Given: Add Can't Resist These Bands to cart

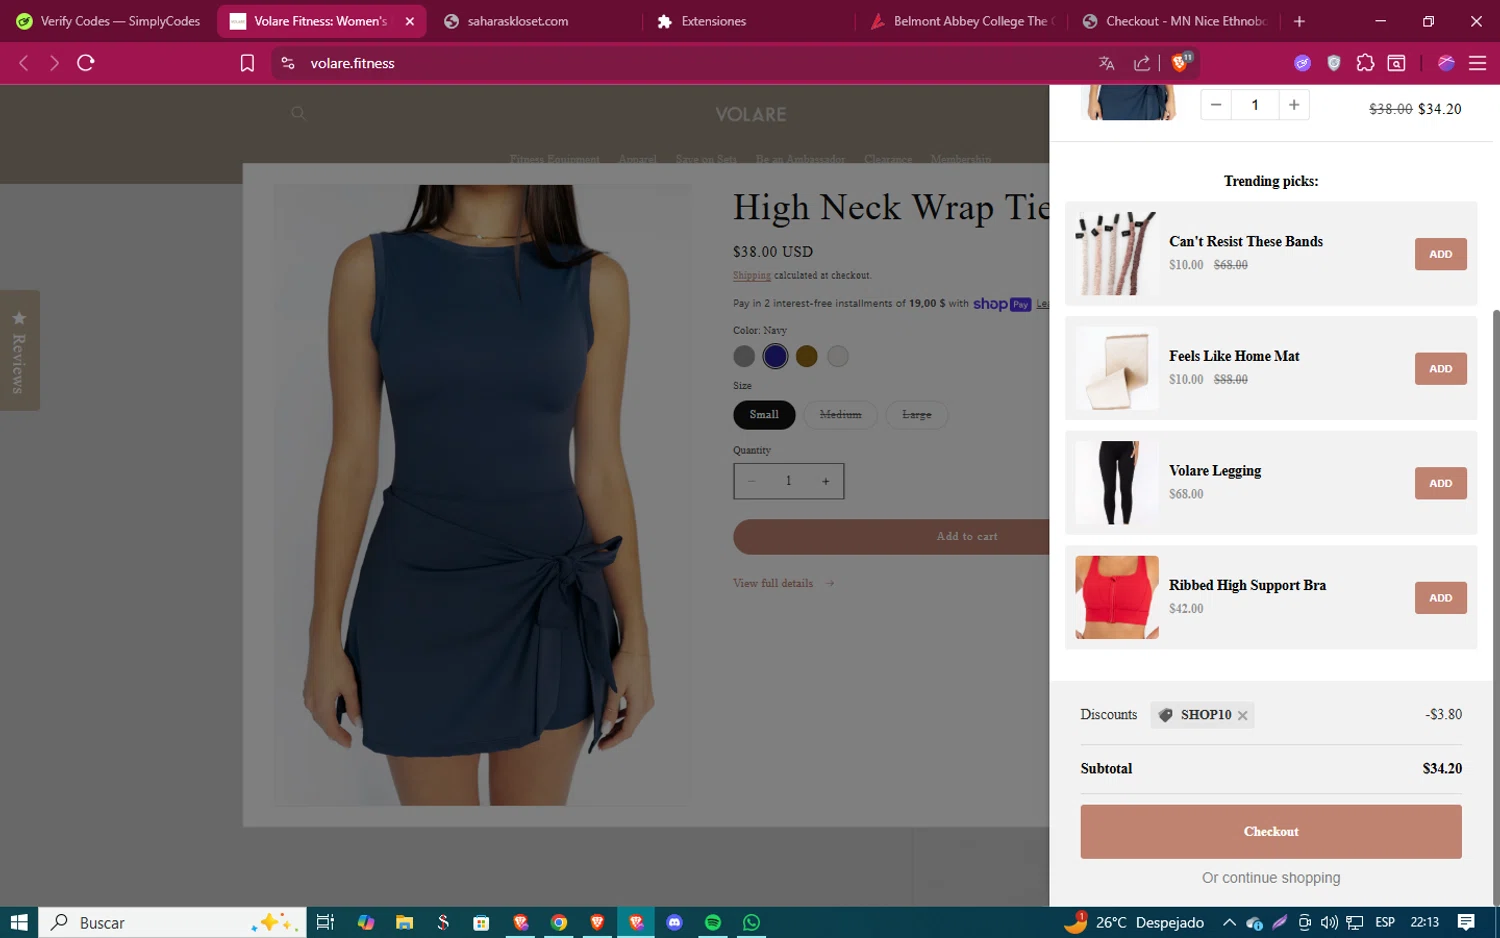Looking at the screenshot, I should click(1440, 254).
